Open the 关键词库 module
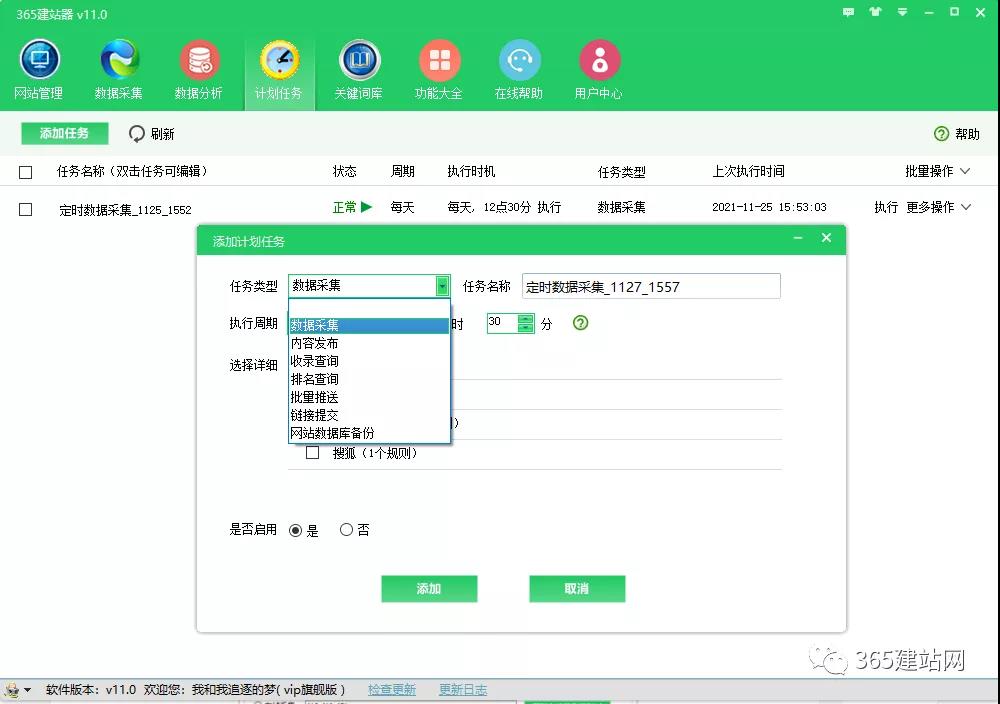The image size is (1000, 704). coord(358,70)
